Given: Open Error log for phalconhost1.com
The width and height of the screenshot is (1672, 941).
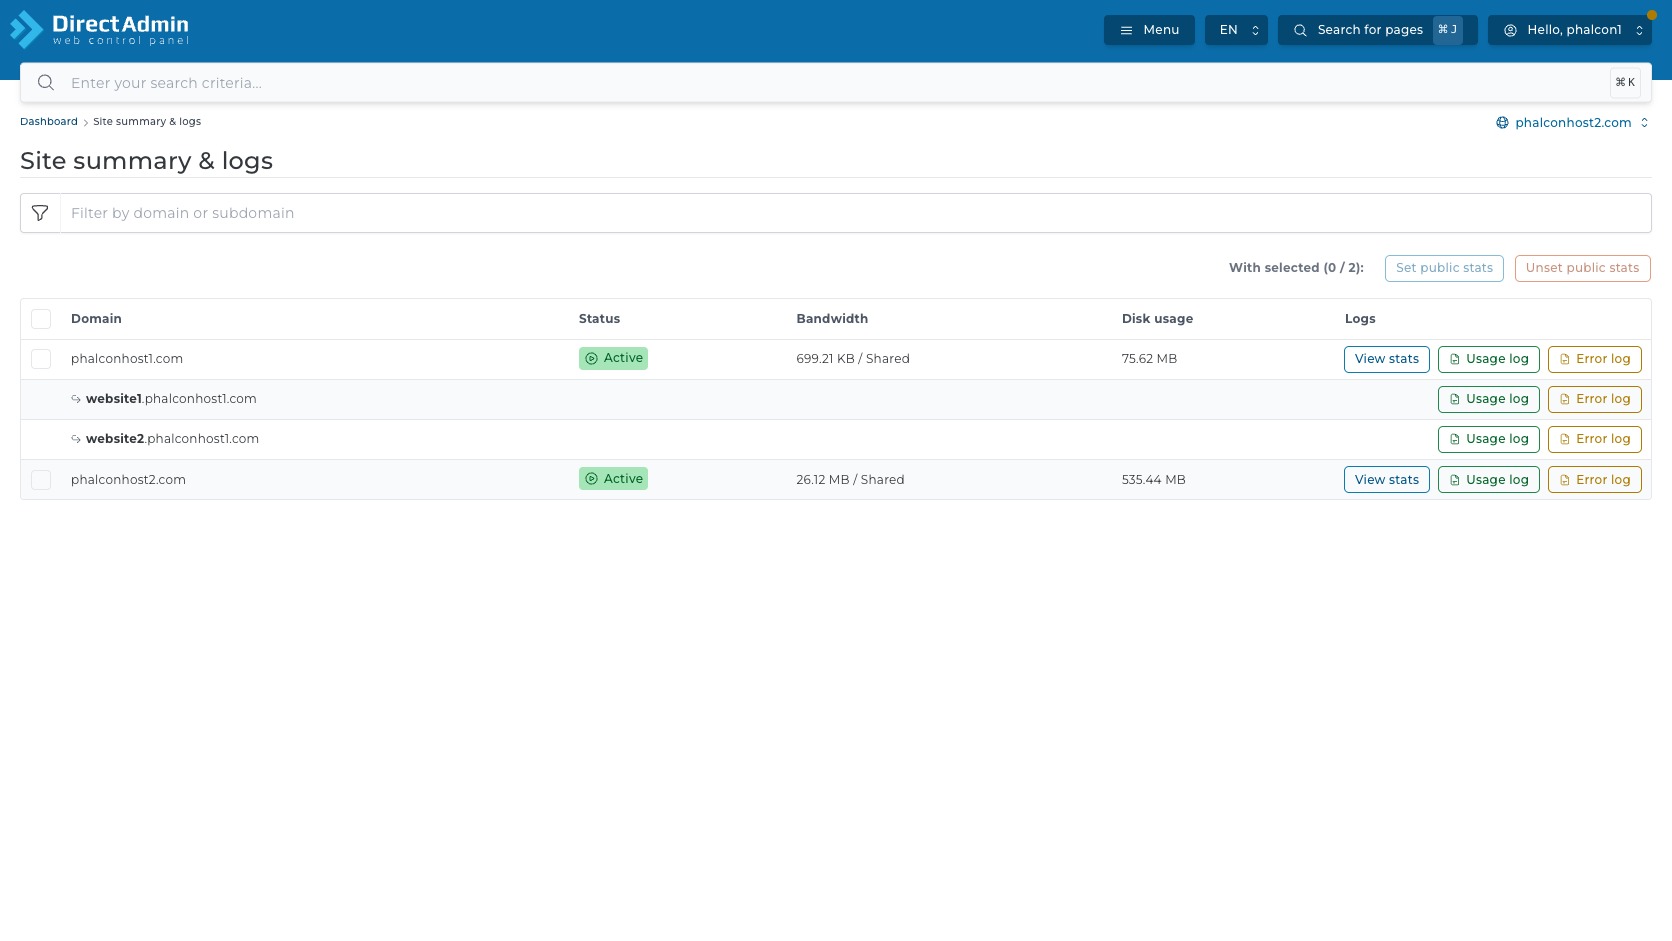Looking at the screenshot, I should tap(1594, 359).
